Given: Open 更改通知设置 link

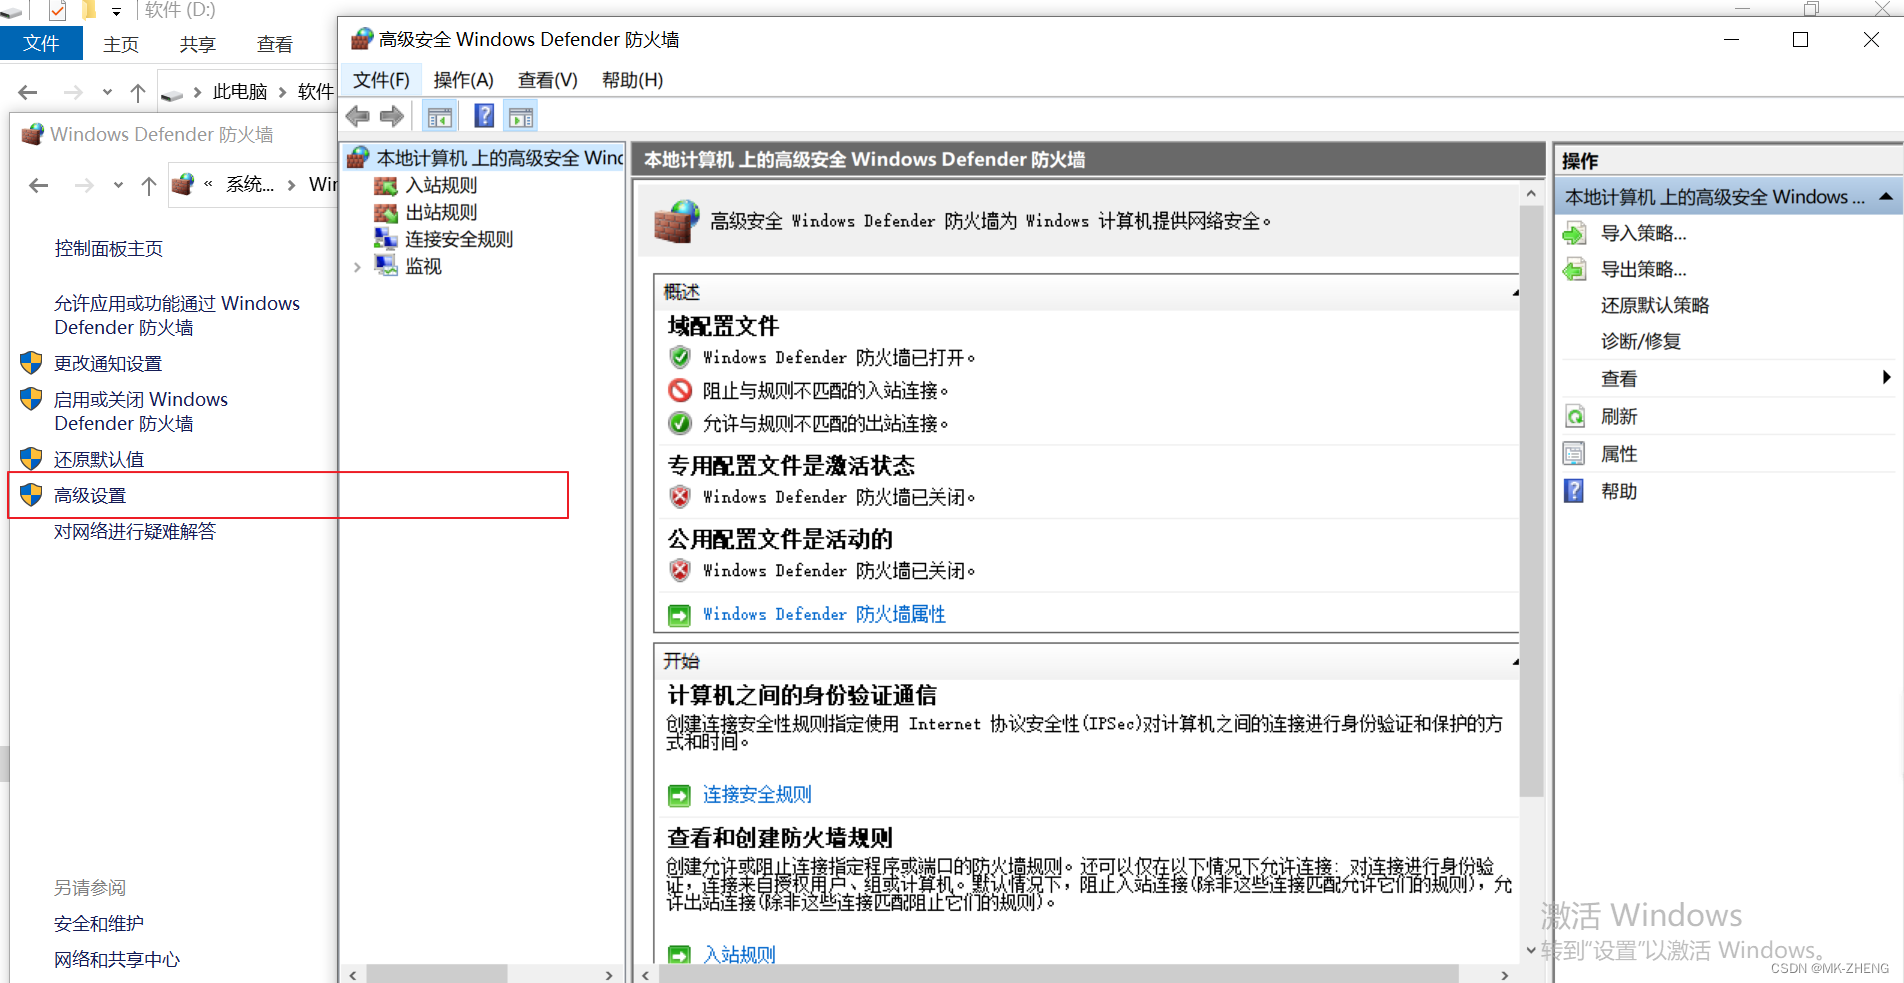Looking at the screenshot, I should pos(108,363).
